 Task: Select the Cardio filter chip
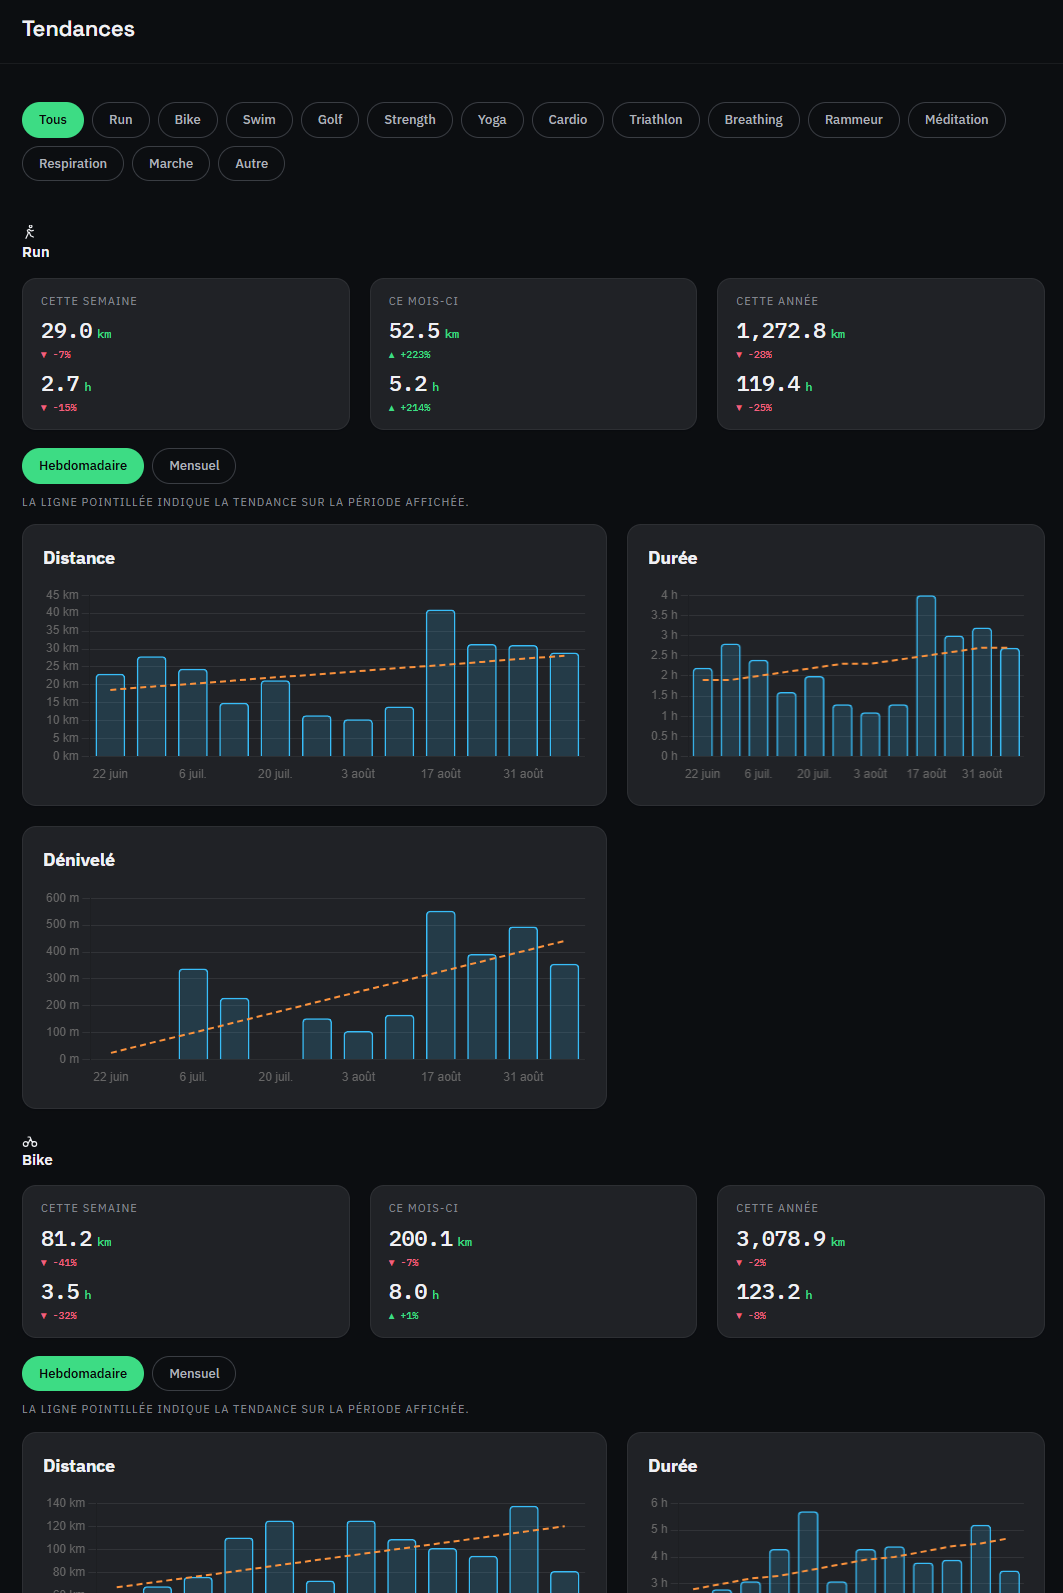coord(568,120)
